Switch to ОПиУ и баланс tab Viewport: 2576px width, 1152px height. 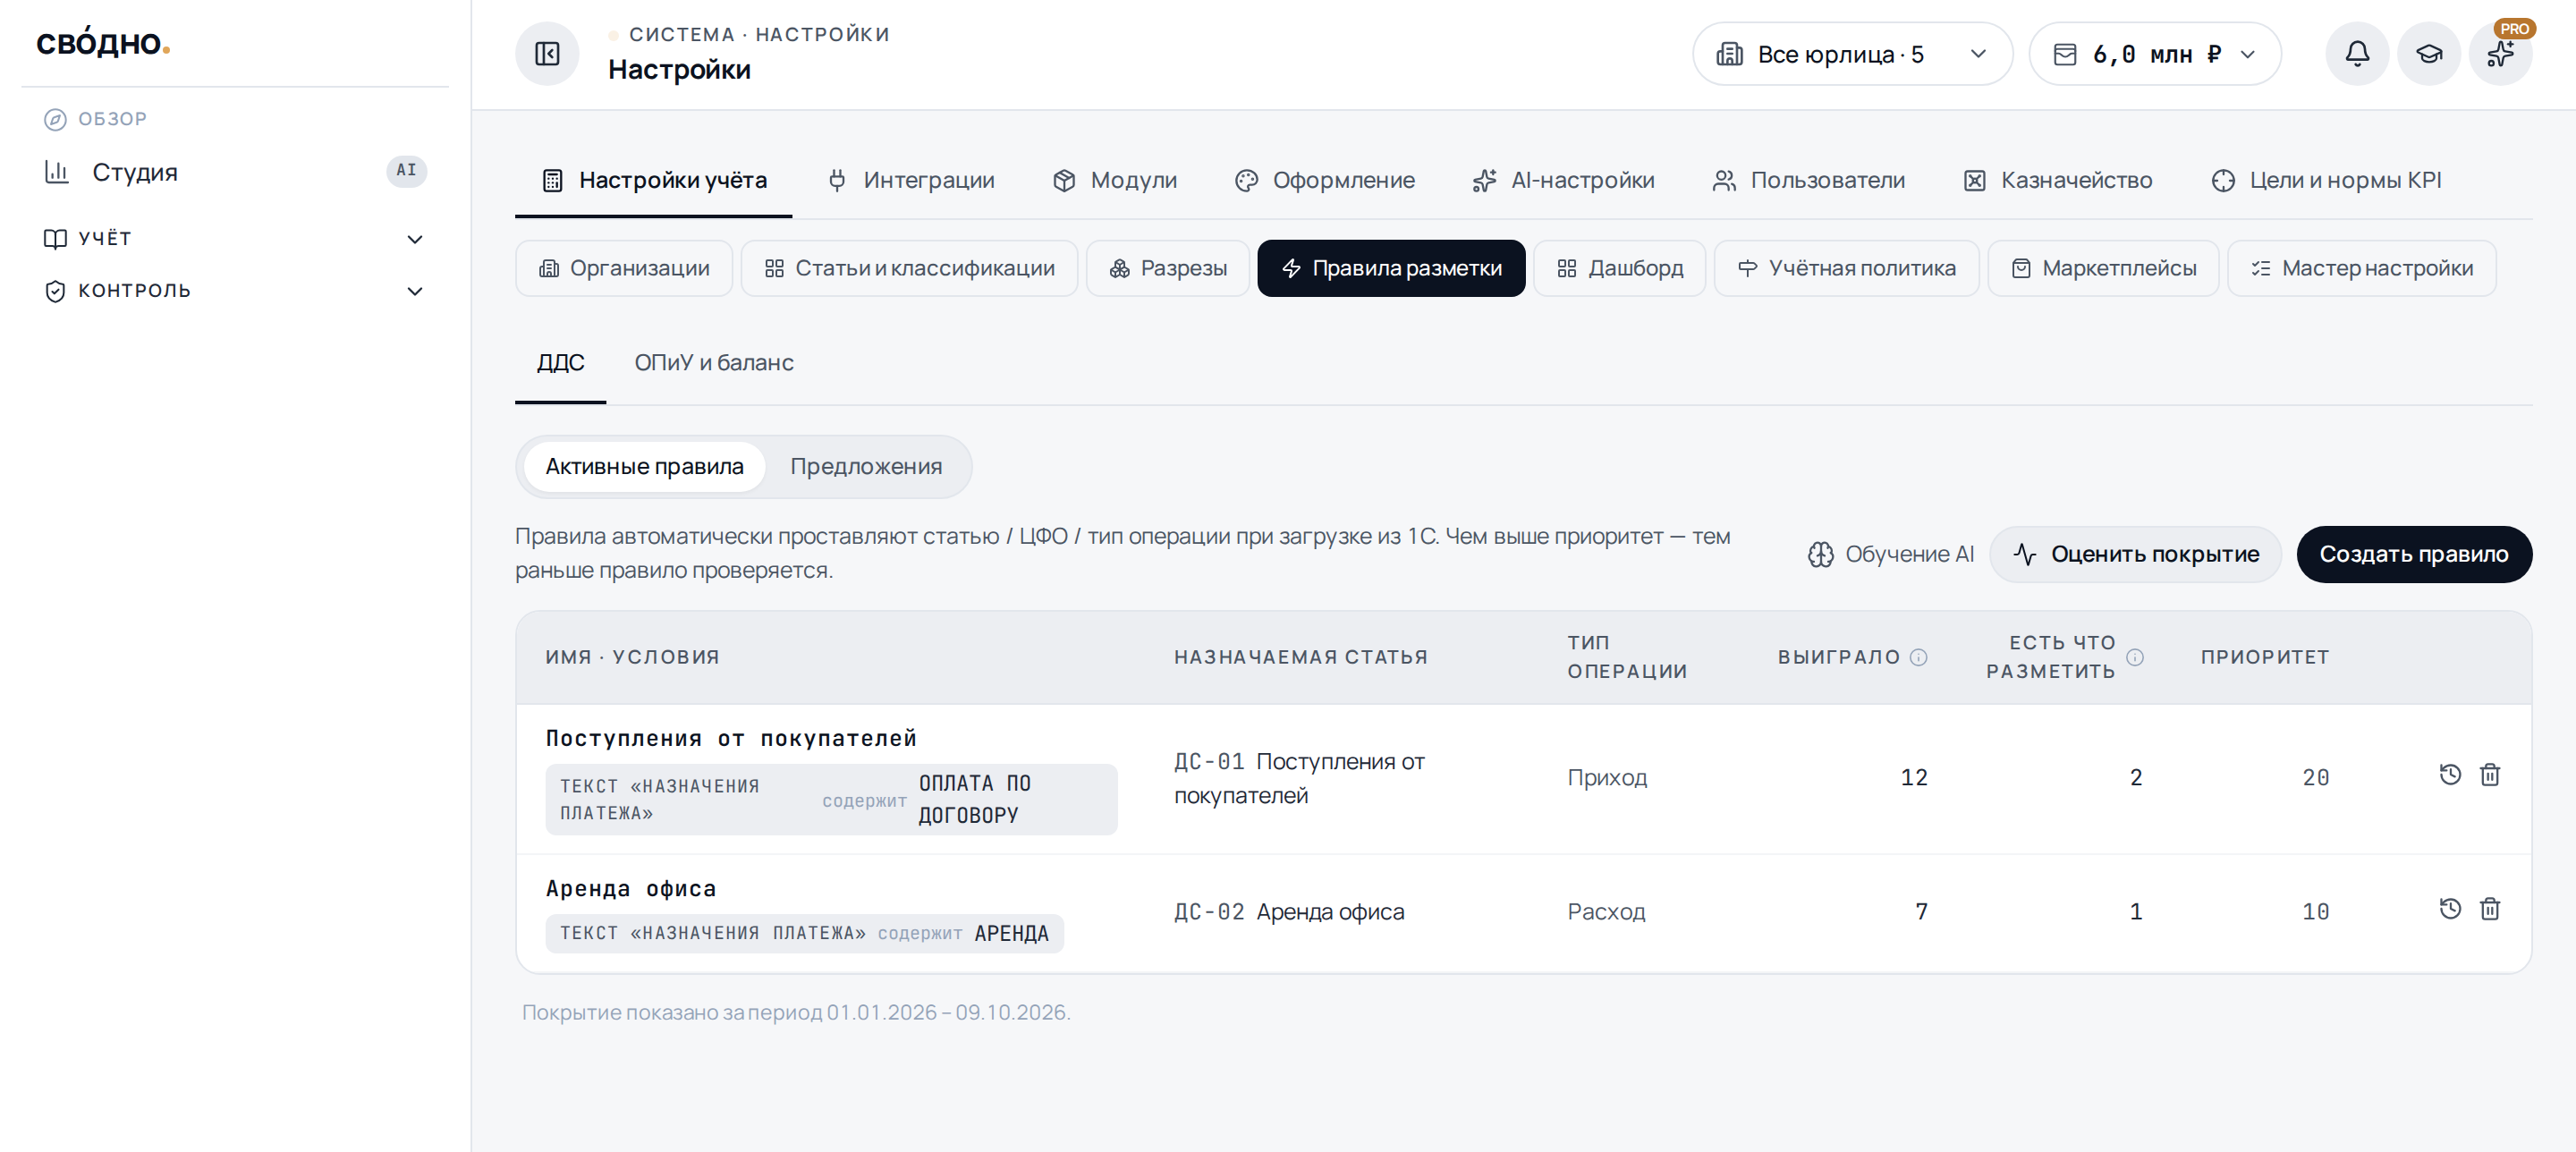(714, 363)
